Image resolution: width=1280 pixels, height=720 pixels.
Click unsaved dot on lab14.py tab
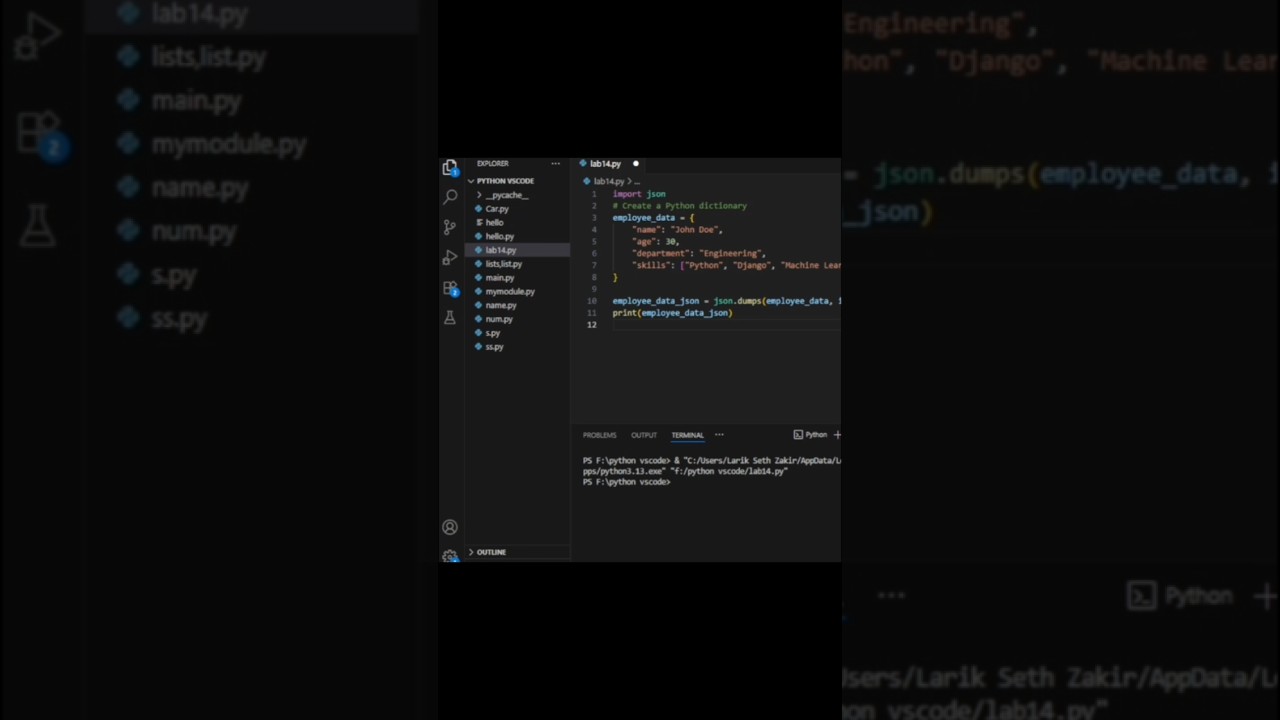coord(635,164)
